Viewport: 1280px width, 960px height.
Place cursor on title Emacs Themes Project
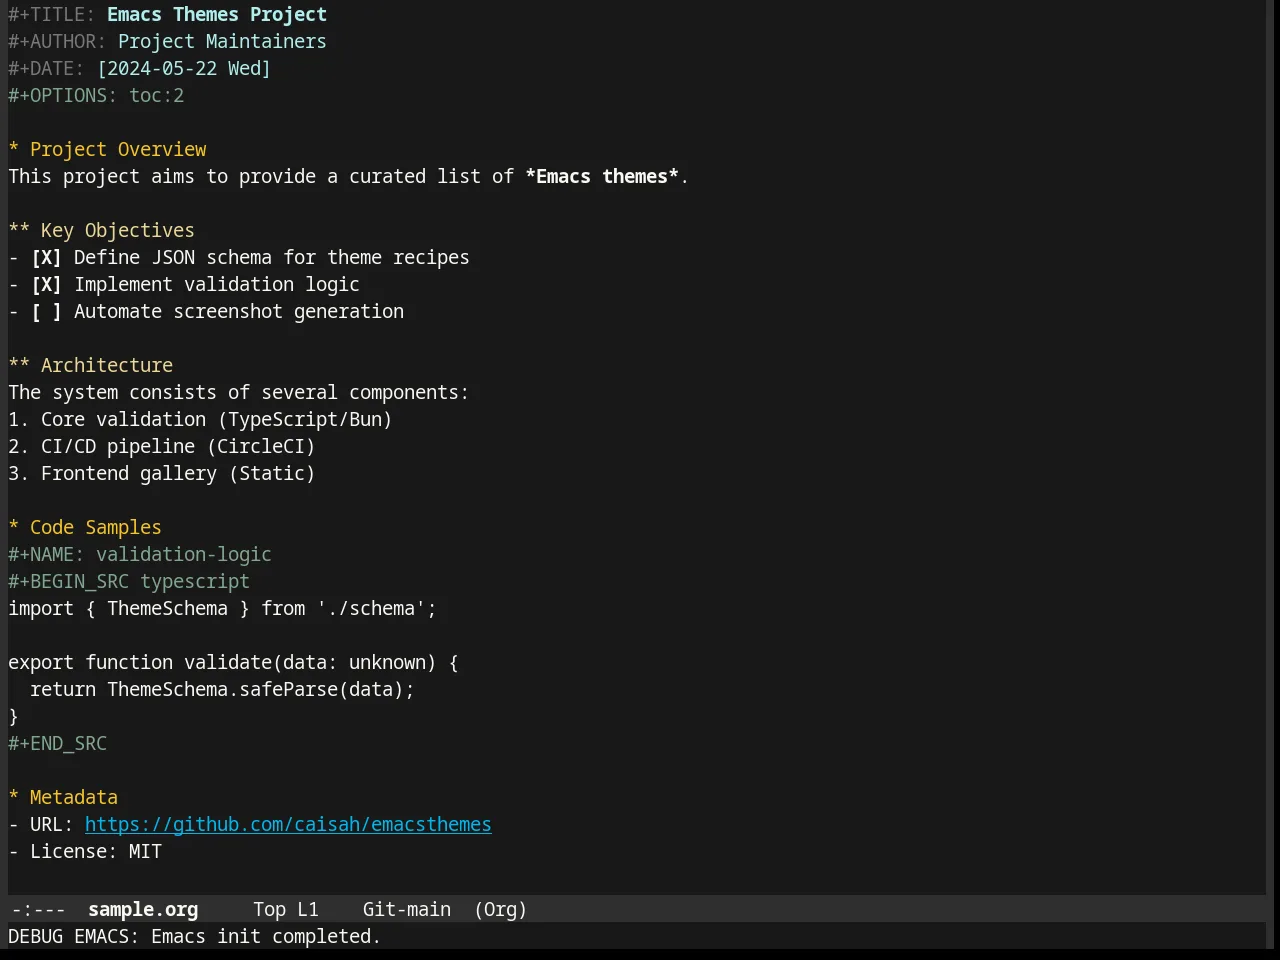click(217, 15)
